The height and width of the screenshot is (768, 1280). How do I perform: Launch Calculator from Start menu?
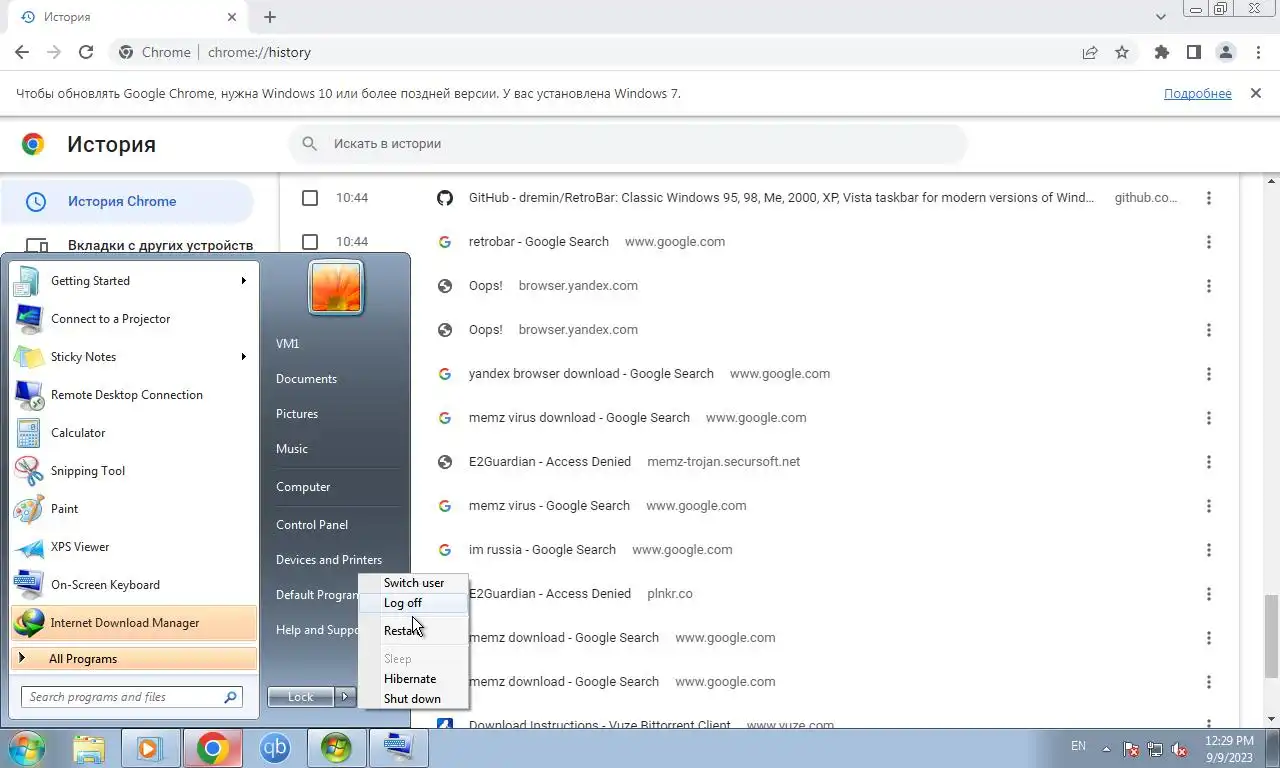point(134,433)
